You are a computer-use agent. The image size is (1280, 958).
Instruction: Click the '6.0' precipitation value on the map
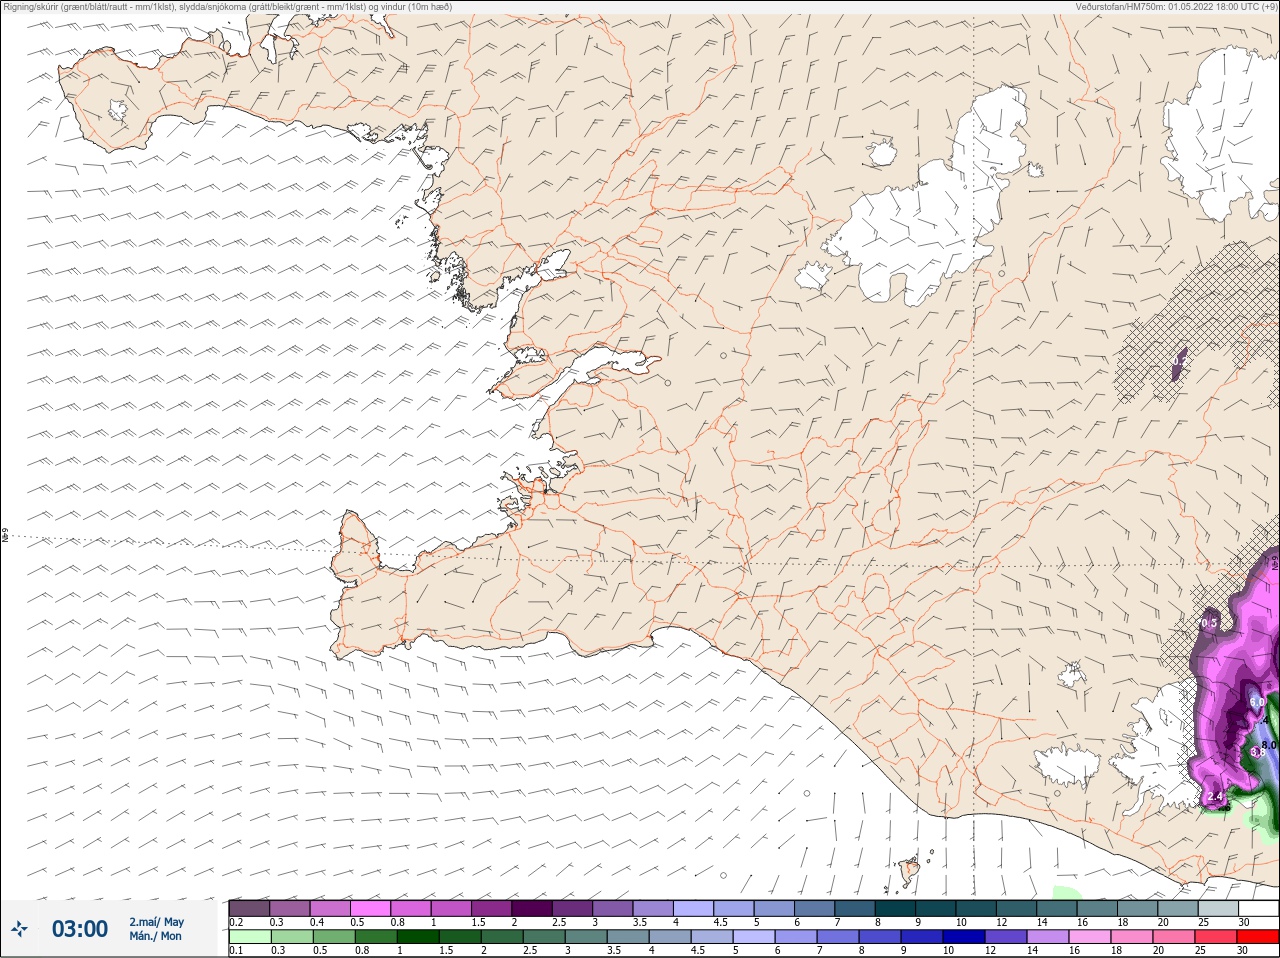1258,702
